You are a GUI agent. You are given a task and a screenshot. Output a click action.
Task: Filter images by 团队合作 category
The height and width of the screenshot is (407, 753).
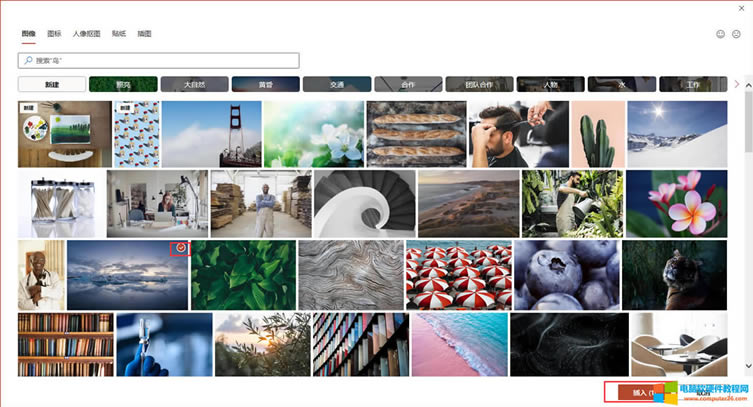(x=479, y=84)
